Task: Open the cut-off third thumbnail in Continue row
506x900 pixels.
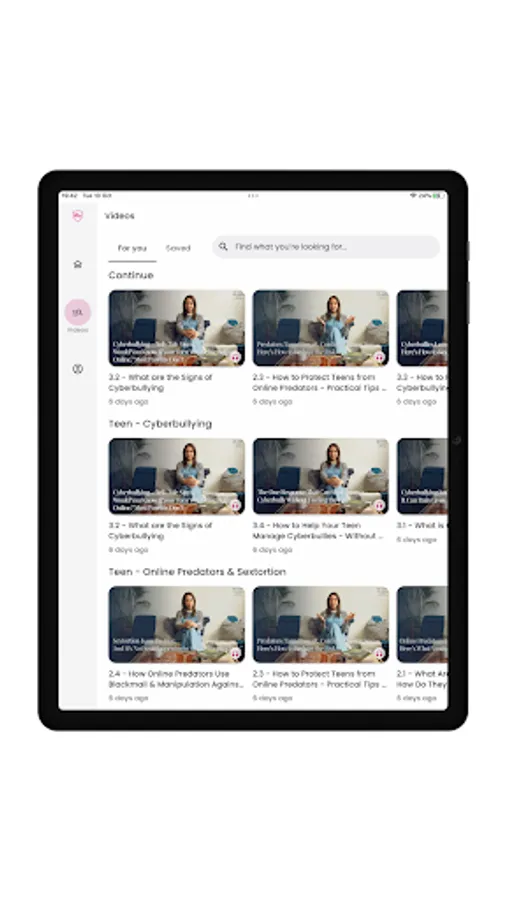Action: [422, 328]
